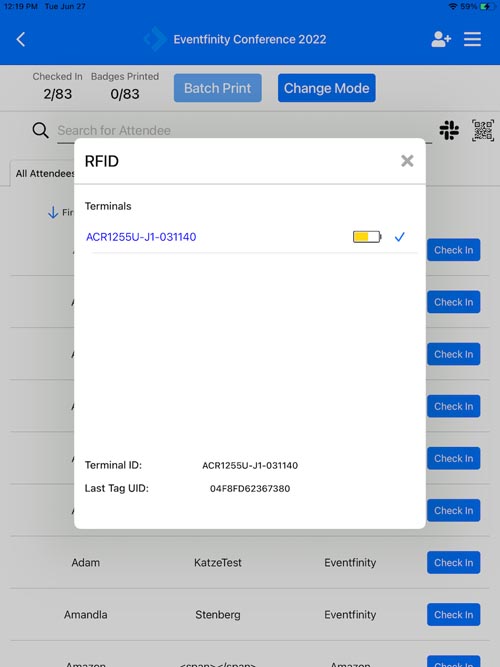This screenshot has width=500, height=667.
Task: Click the Change Mode button
Action: (326, 88)
